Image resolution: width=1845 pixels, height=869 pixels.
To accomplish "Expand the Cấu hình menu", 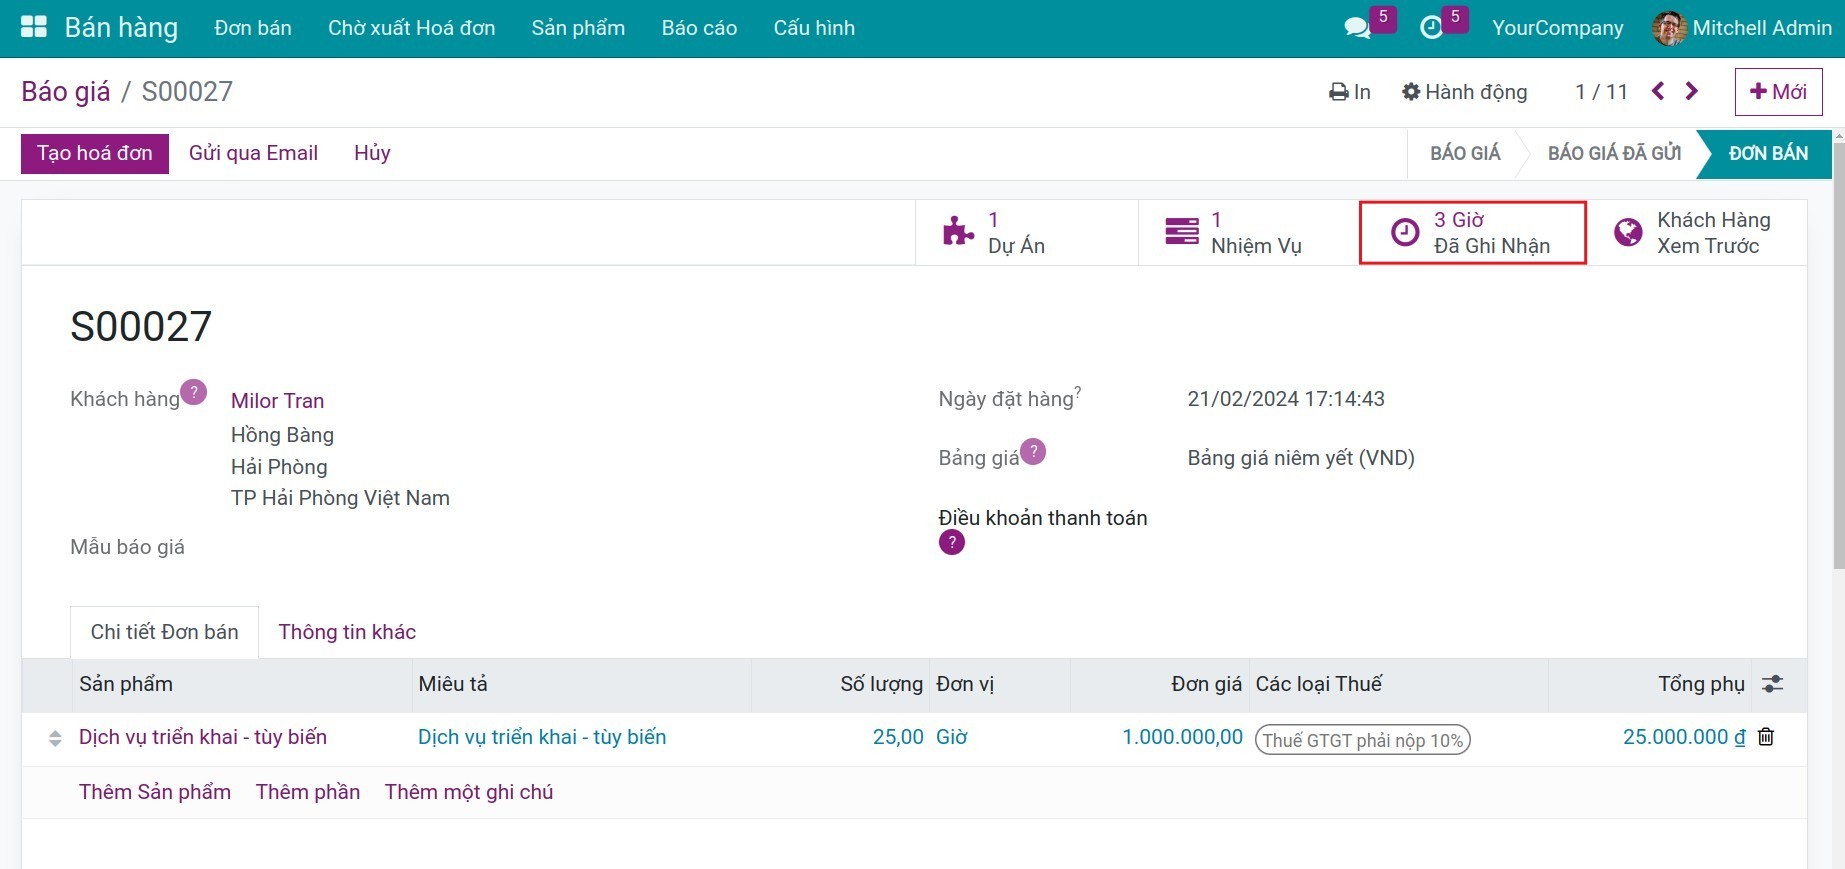I will click(814, 28).
